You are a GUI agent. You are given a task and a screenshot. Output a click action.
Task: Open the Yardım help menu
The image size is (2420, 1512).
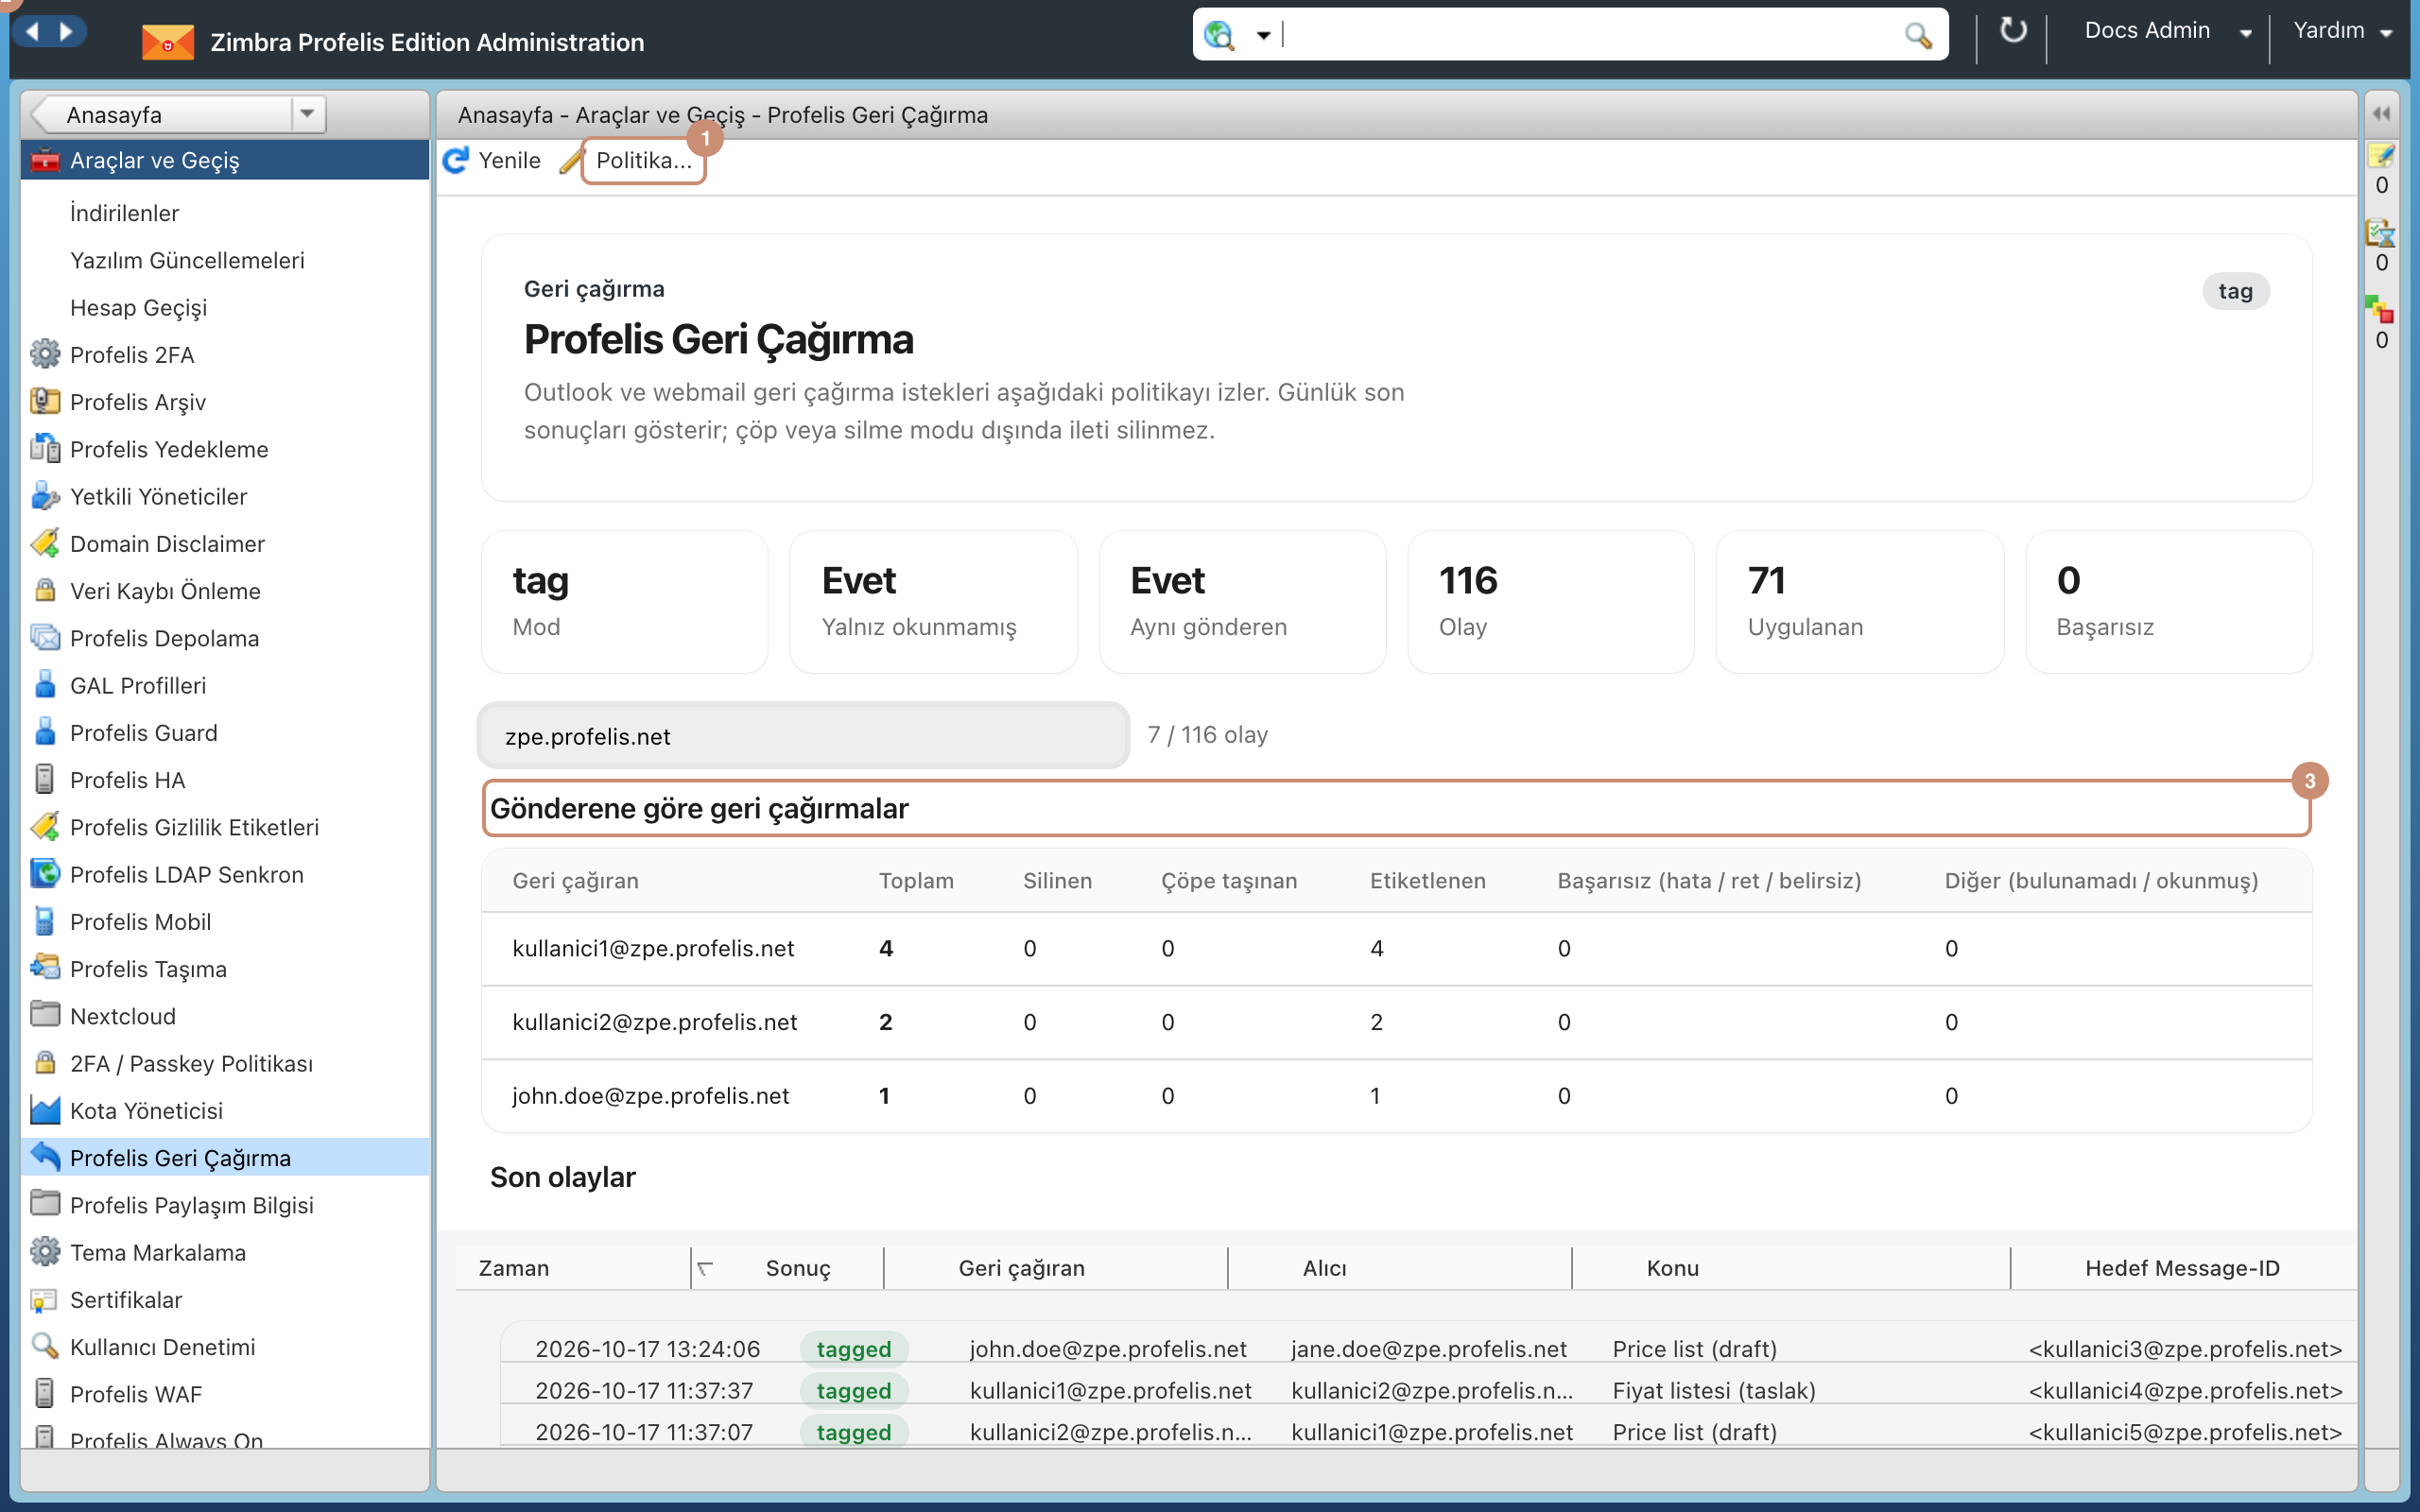[x=2342, y=31]
